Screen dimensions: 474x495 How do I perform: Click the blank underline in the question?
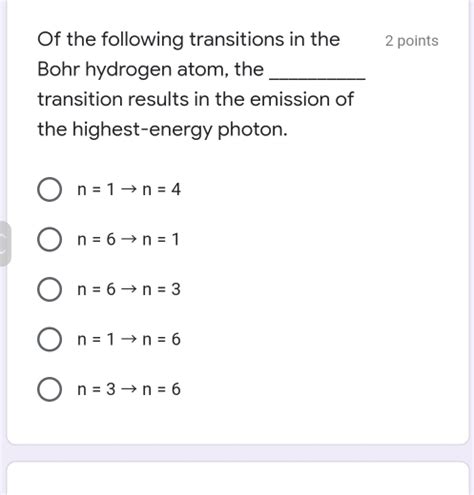[317, 75]
